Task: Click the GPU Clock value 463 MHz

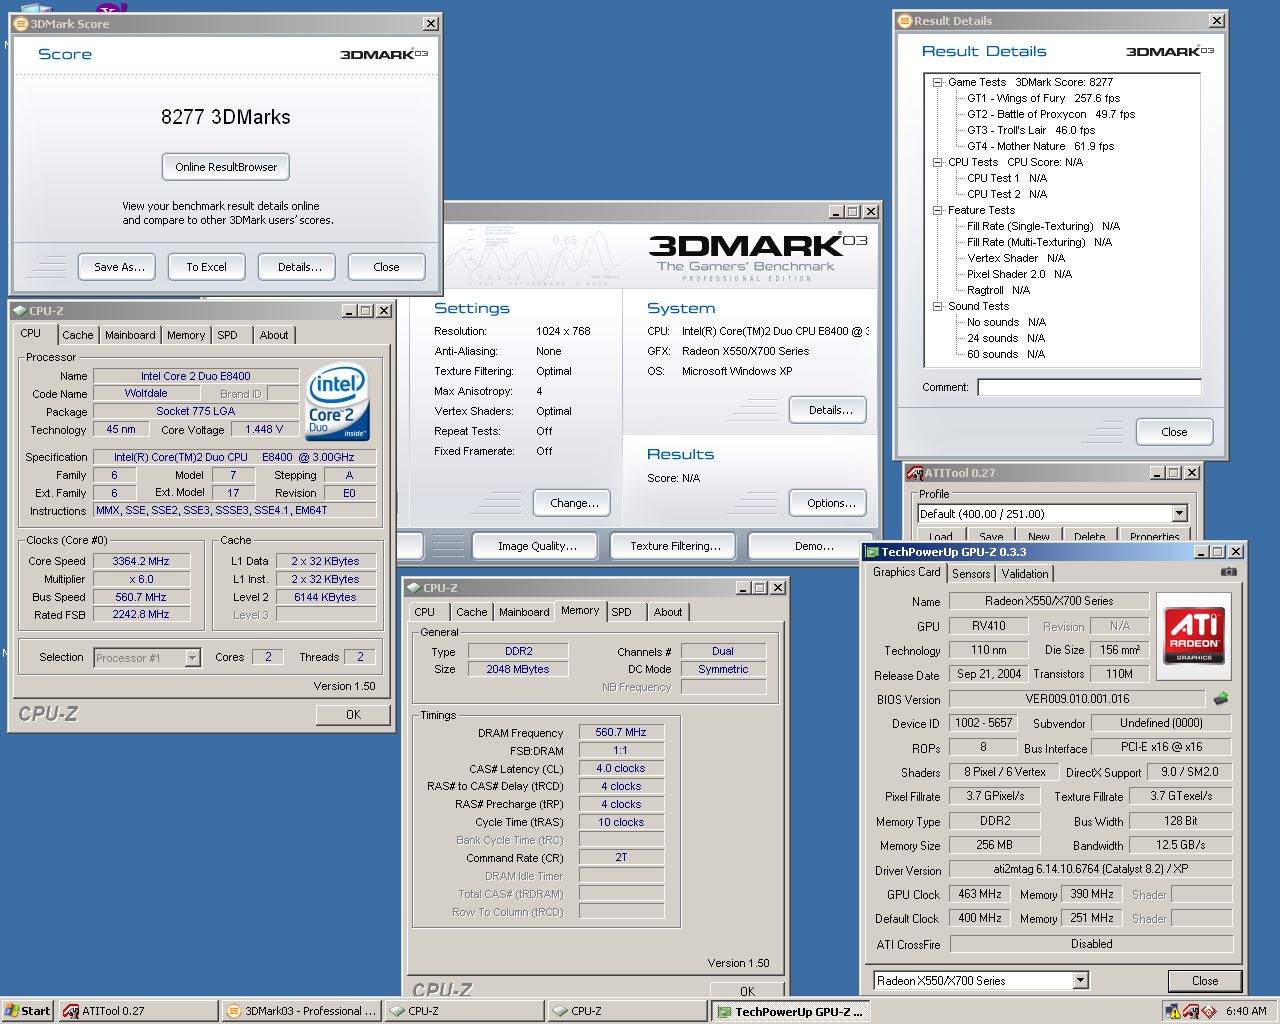Action: pos(980,894)
